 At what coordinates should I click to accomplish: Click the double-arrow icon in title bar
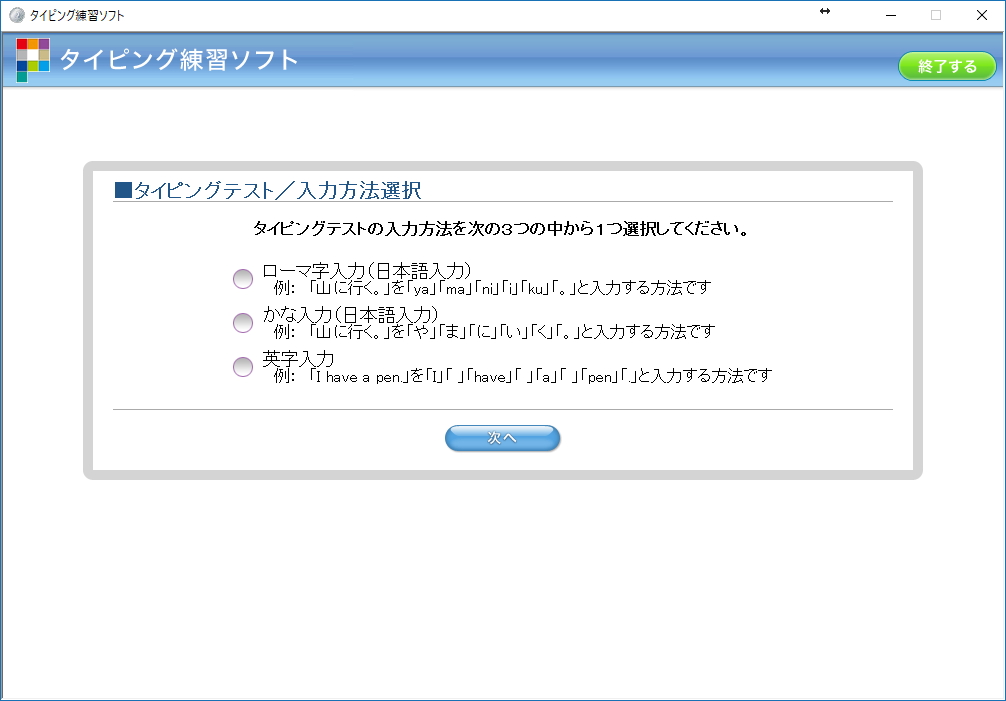tap(824, 13)
